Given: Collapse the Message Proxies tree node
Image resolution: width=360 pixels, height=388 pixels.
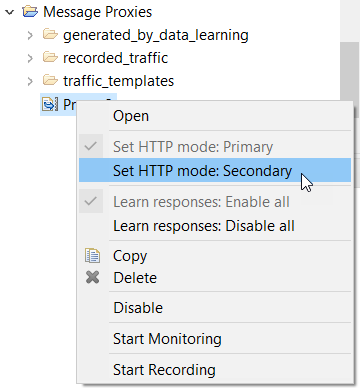Looking at the screenshot, I should tap(10, 13).
